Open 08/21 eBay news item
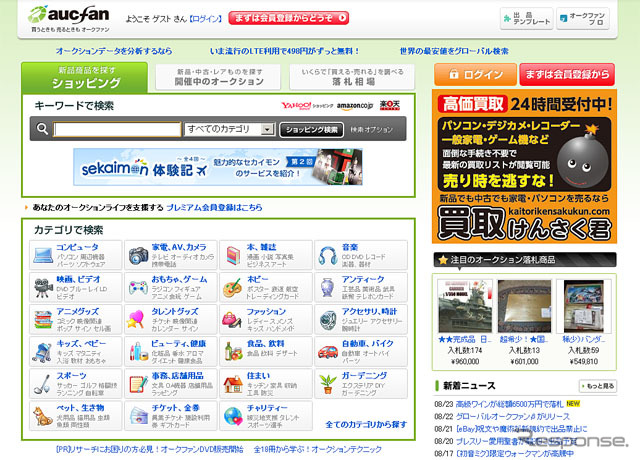 522,429
